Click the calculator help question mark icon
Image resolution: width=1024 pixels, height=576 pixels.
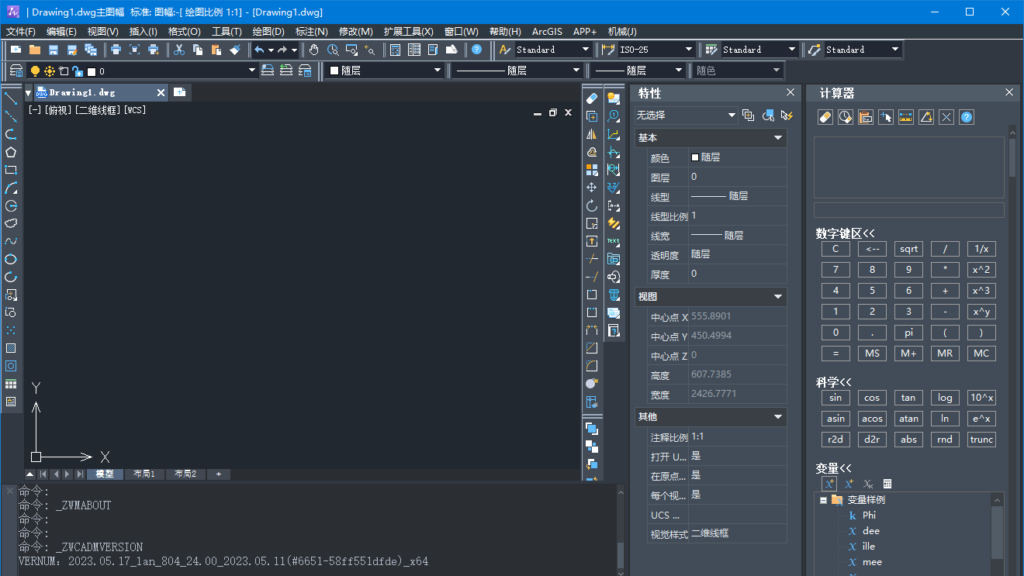click(967, 117)
